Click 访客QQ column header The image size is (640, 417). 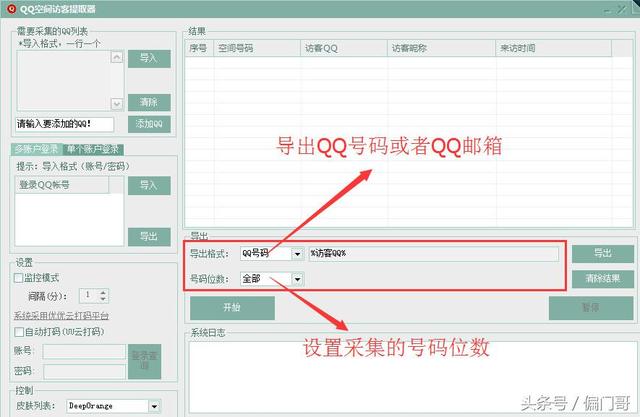click(x=344, y=48)
